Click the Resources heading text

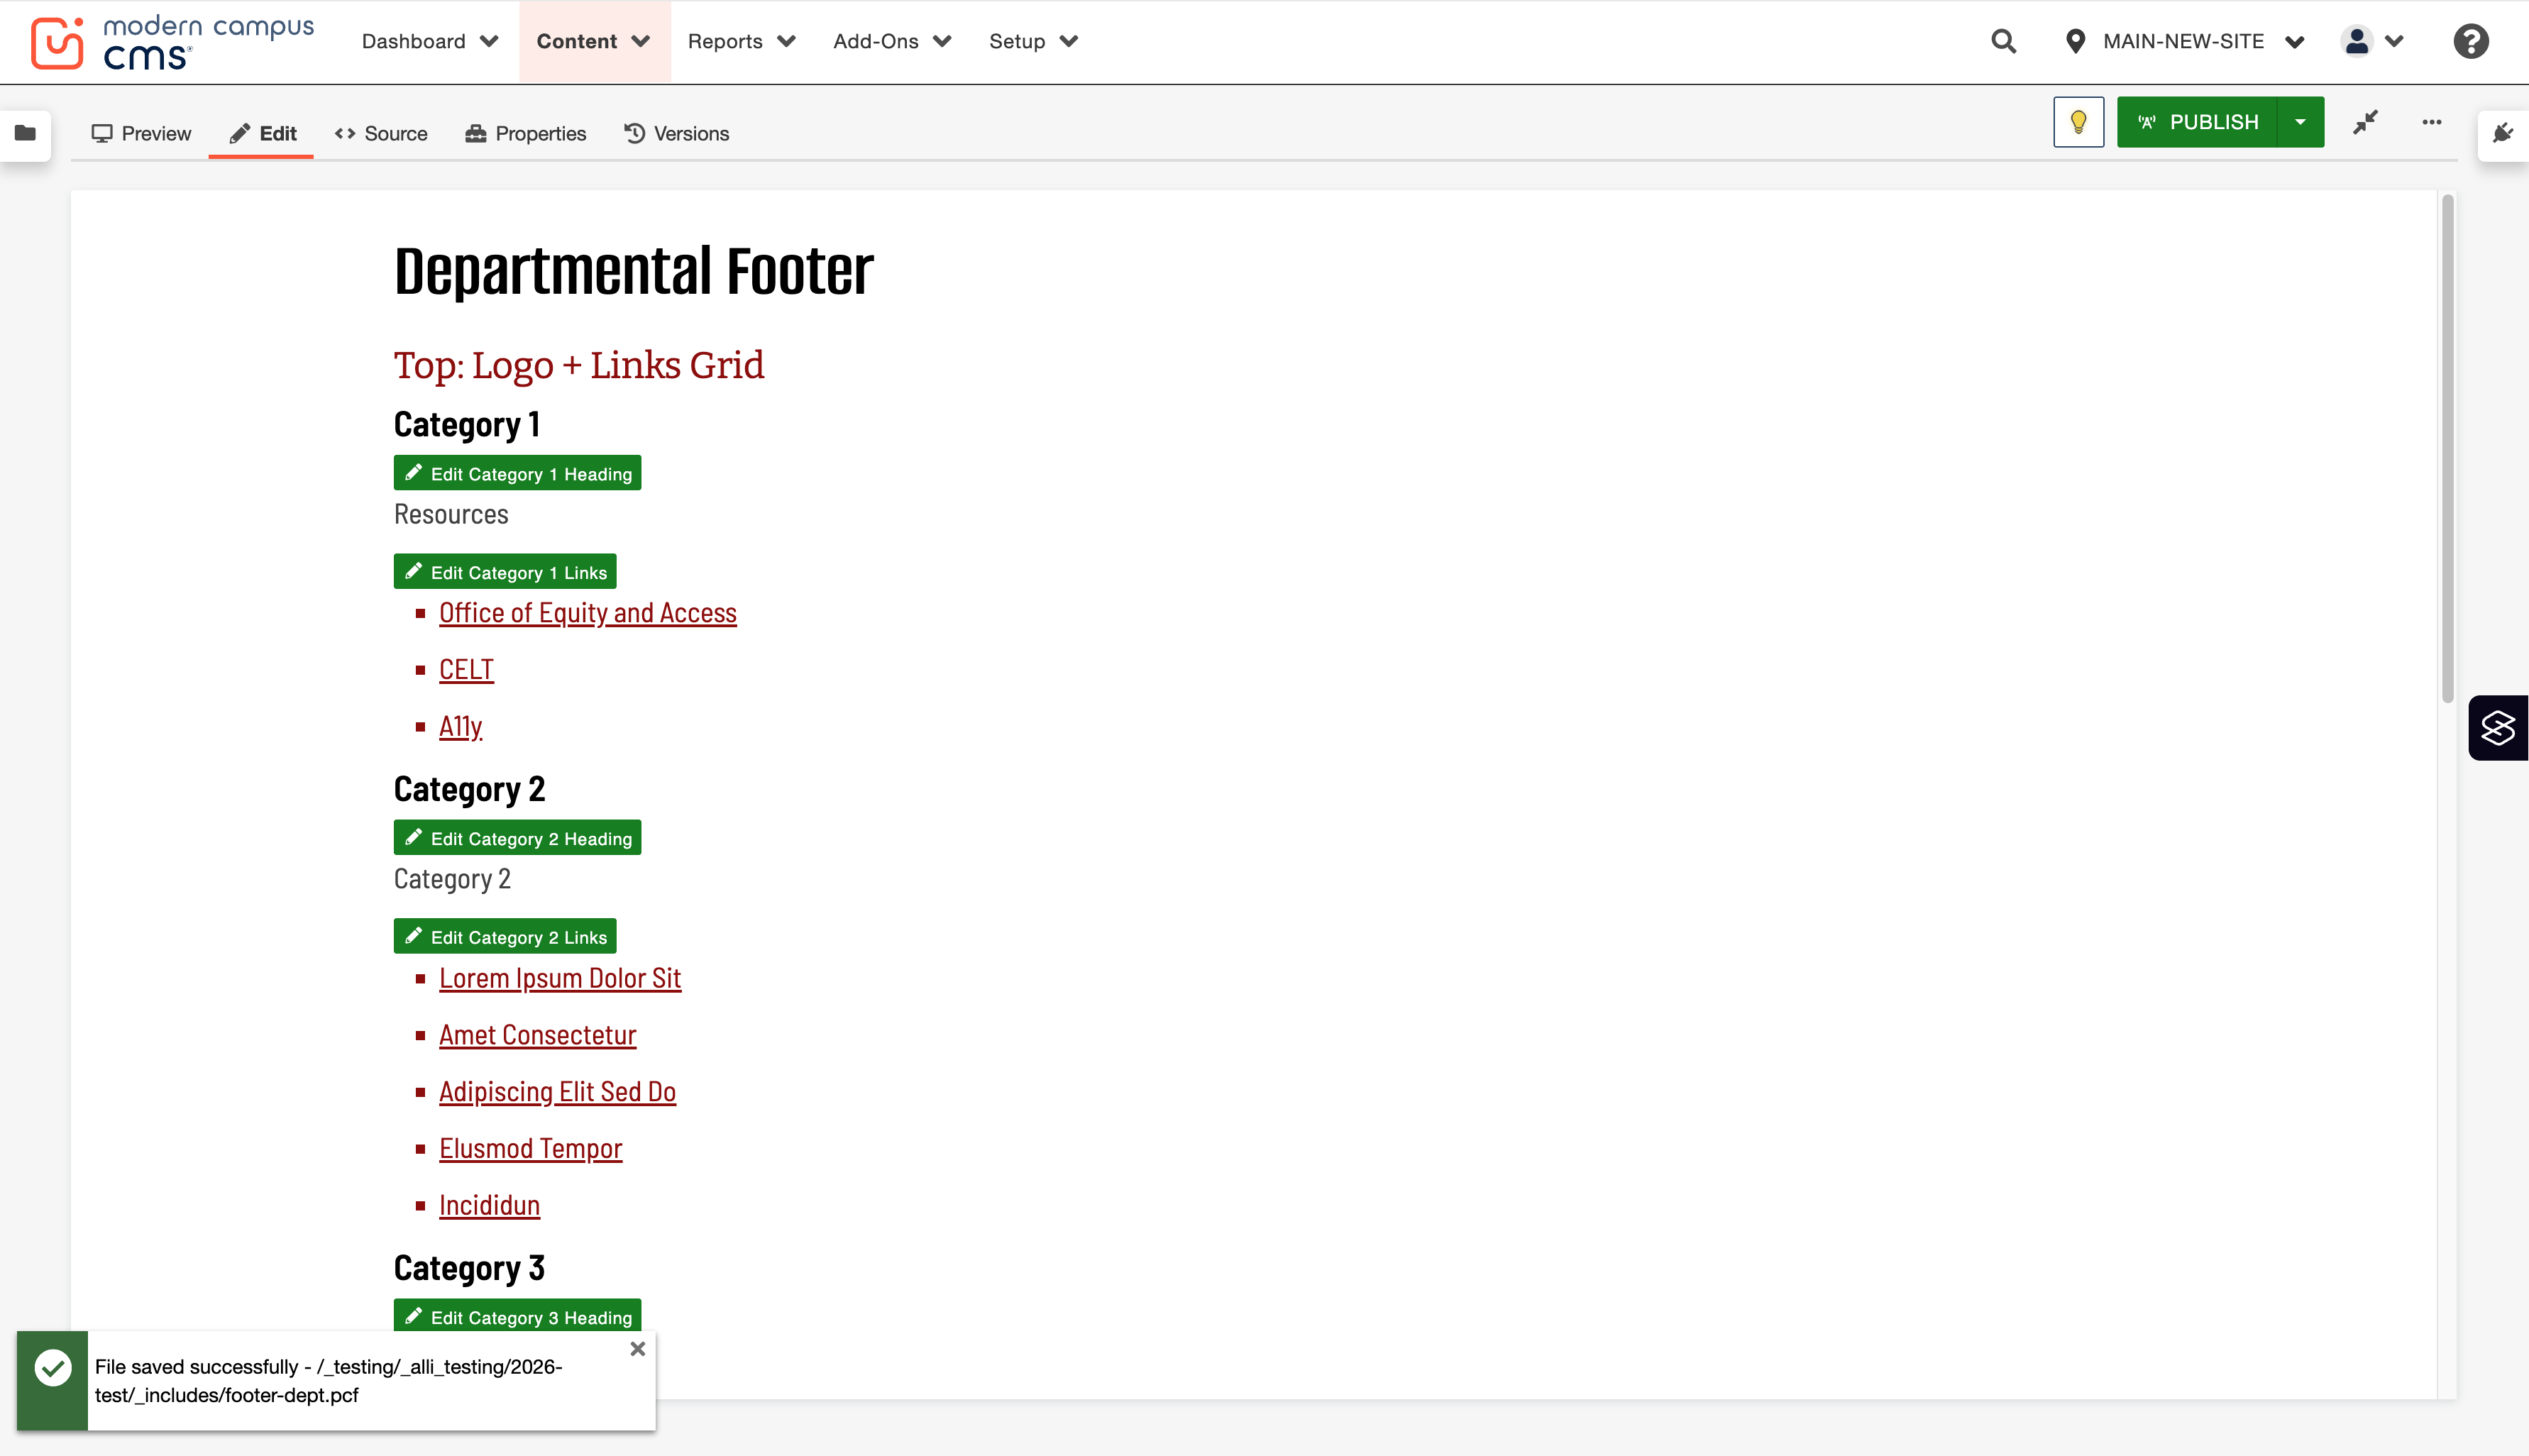451,514
